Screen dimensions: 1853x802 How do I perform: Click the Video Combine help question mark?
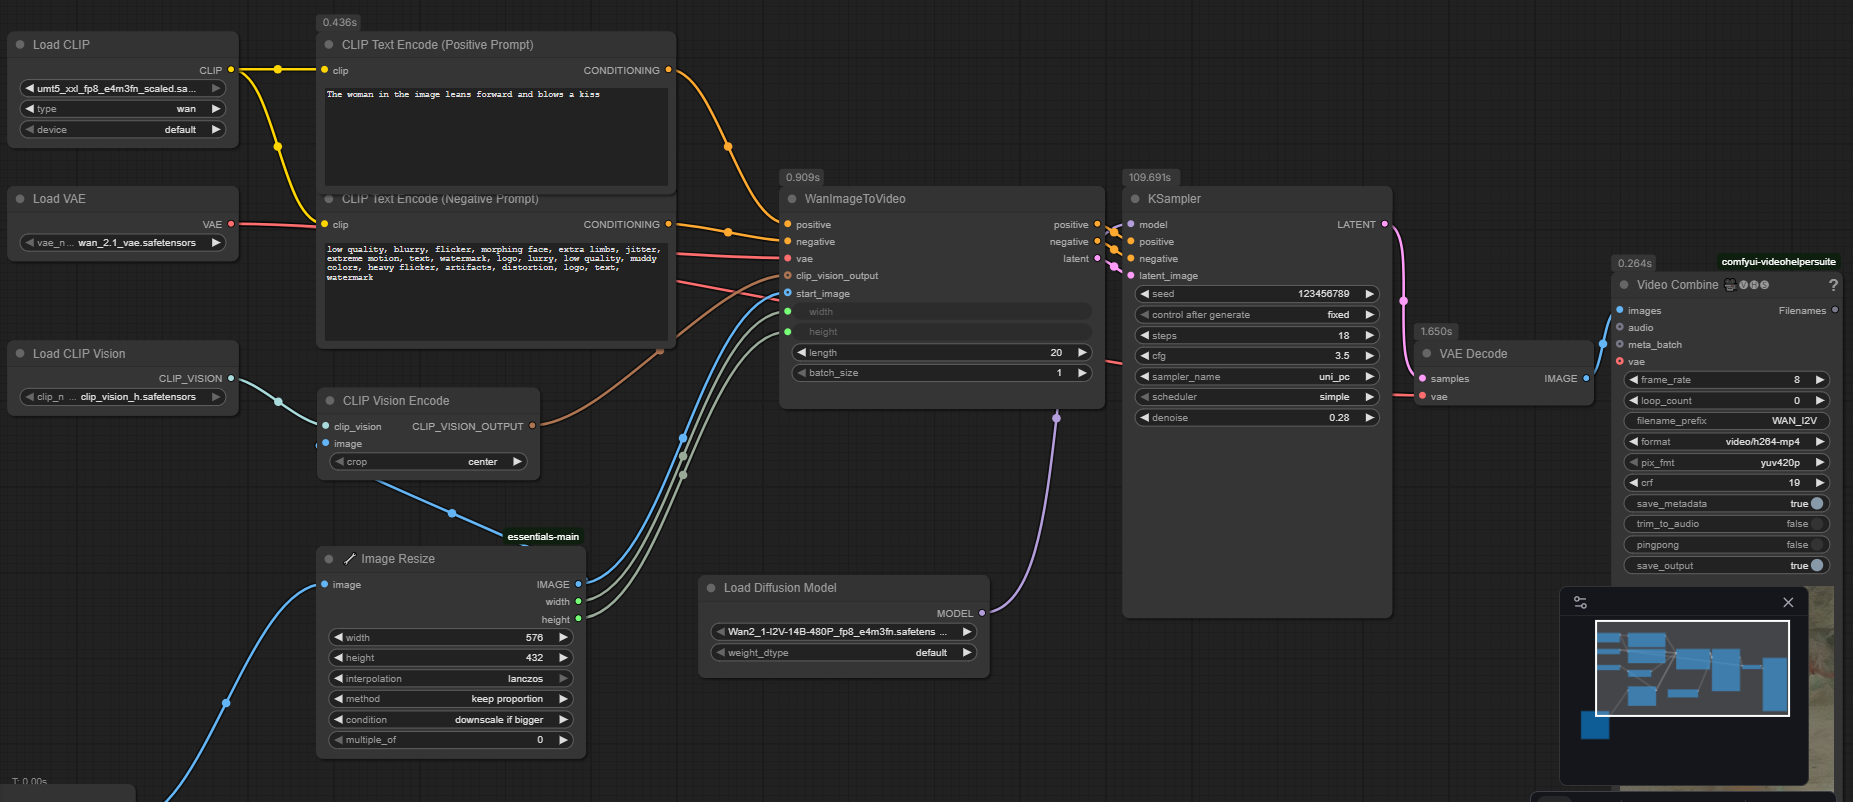[x=1833, y=285]
